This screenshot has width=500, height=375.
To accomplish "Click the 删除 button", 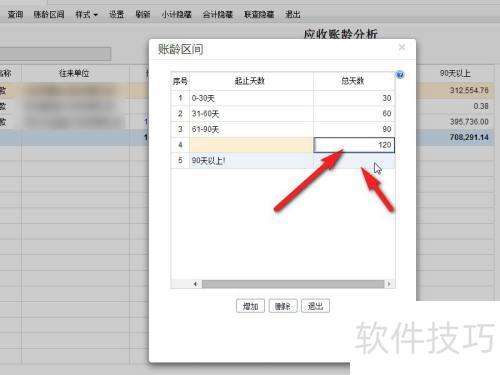I will point(283,306).
